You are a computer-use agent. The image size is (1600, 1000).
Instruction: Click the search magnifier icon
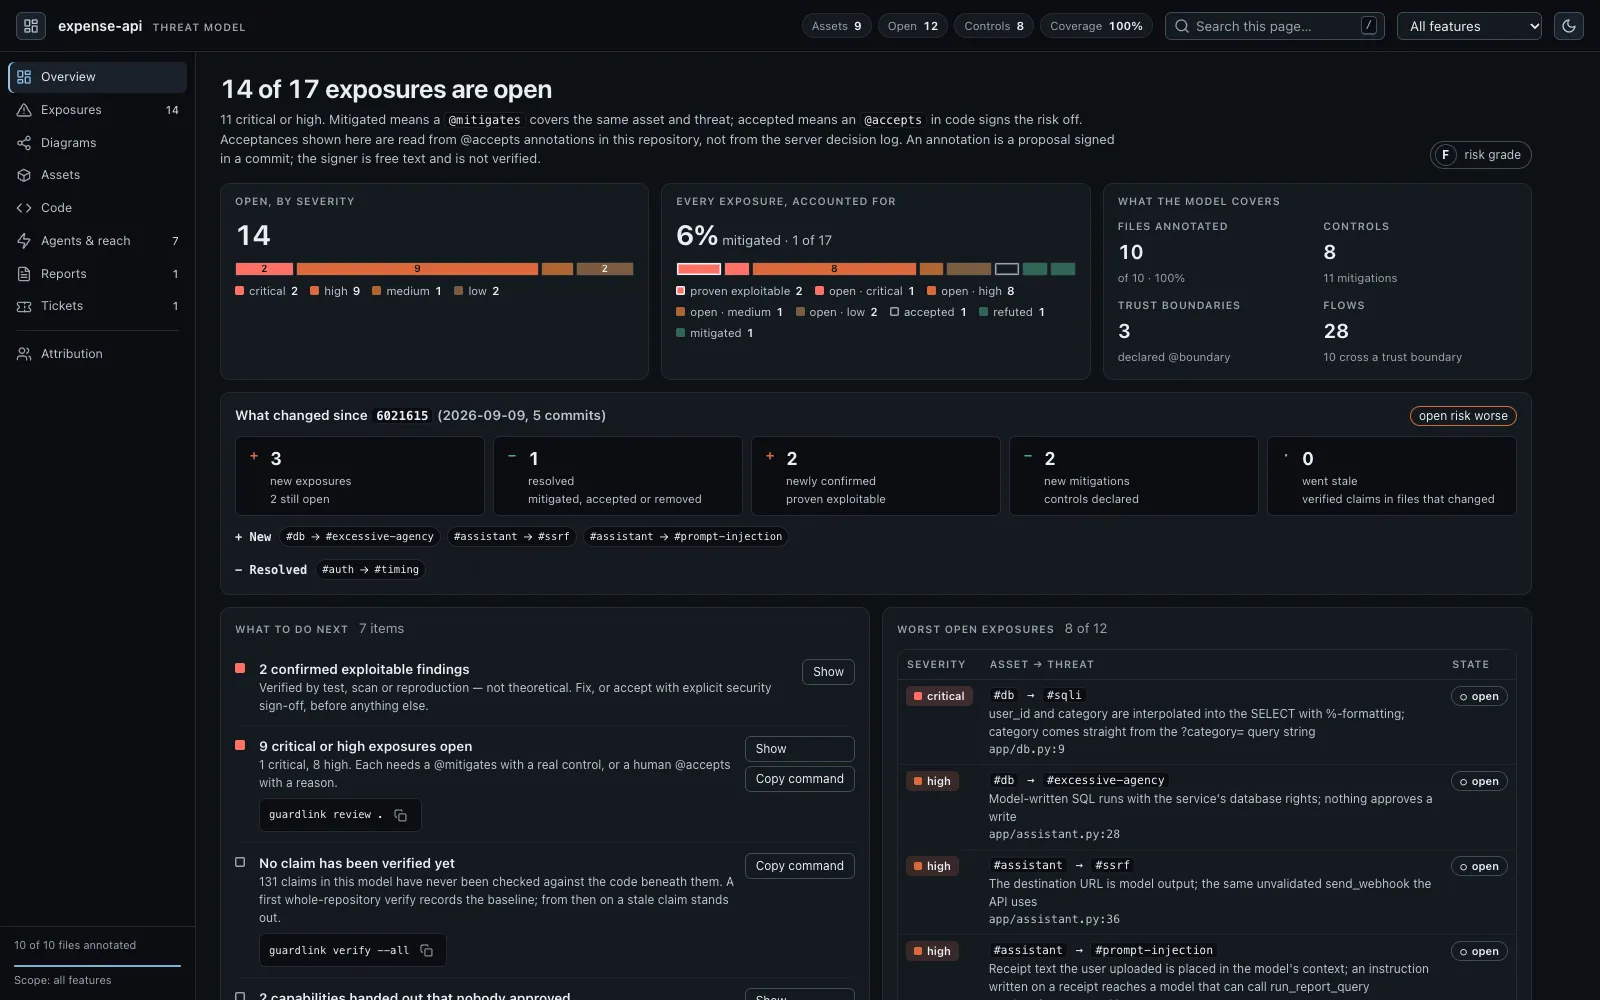[x=1182, y=26]
